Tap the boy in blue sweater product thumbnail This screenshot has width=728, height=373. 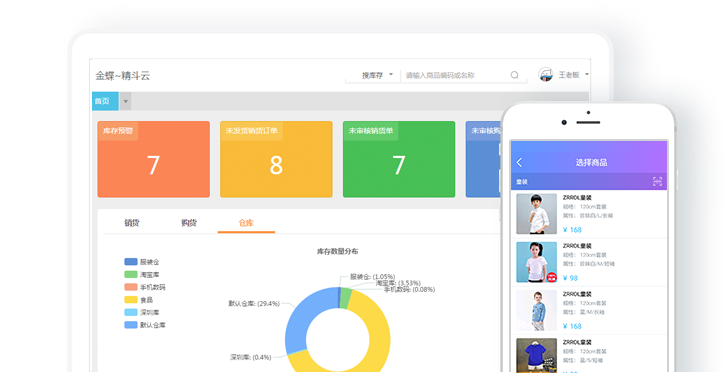(536, 310)
